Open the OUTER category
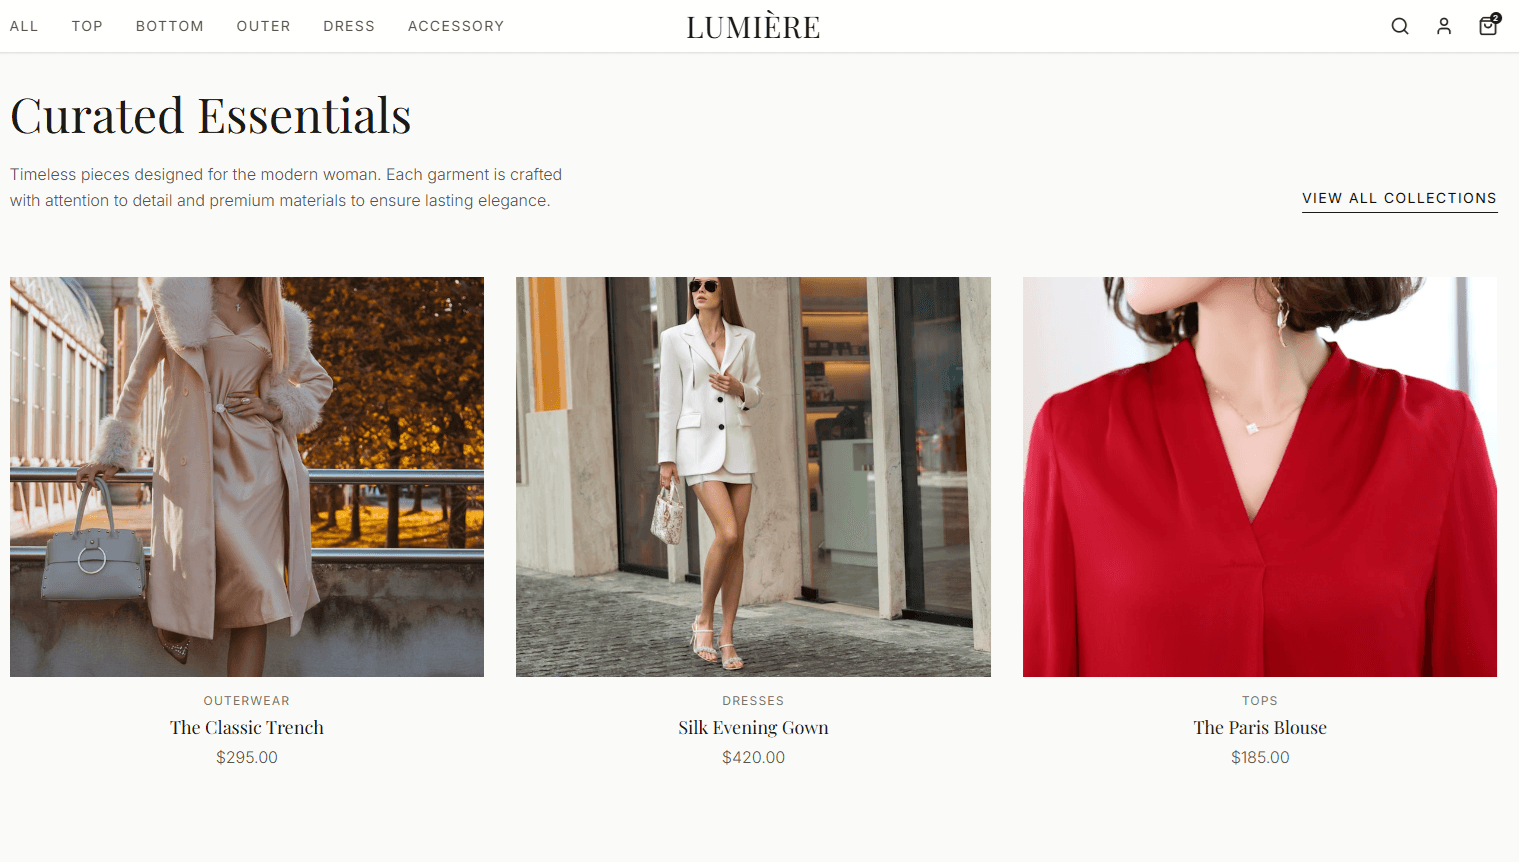 (264, 26)
